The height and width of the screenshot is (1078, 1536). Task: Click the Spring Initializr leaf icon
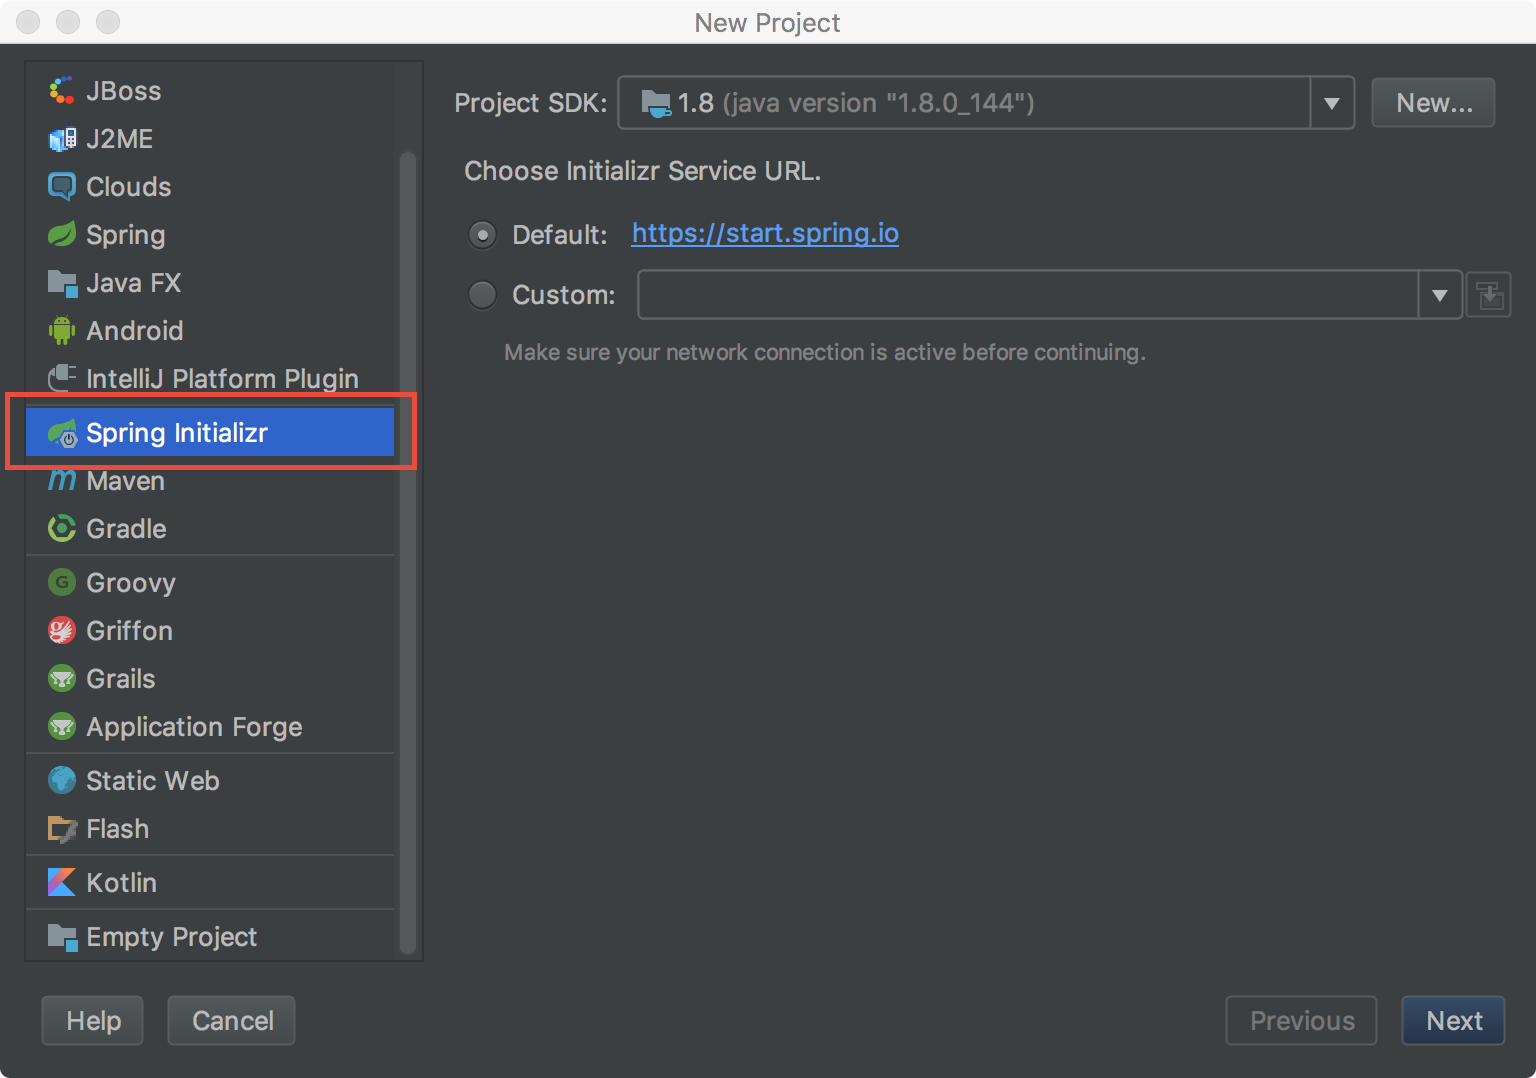(x=62, y=433)
